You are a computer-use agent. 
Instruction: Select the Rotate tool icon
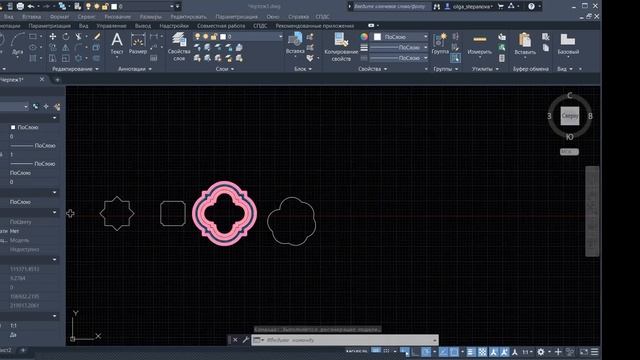click(x=66, y=37)
